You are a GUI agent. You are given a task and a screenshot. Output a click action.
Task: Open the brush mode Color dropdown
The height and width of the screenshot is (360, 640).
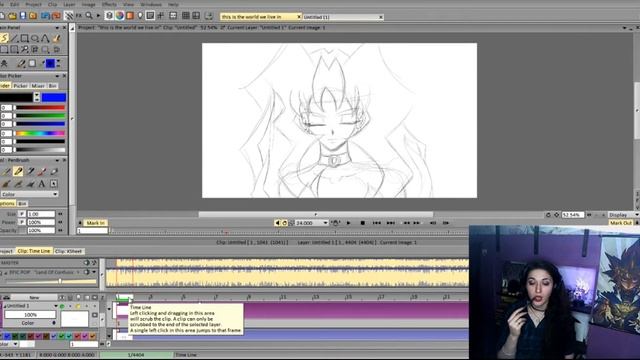click(x=29, y=194)
